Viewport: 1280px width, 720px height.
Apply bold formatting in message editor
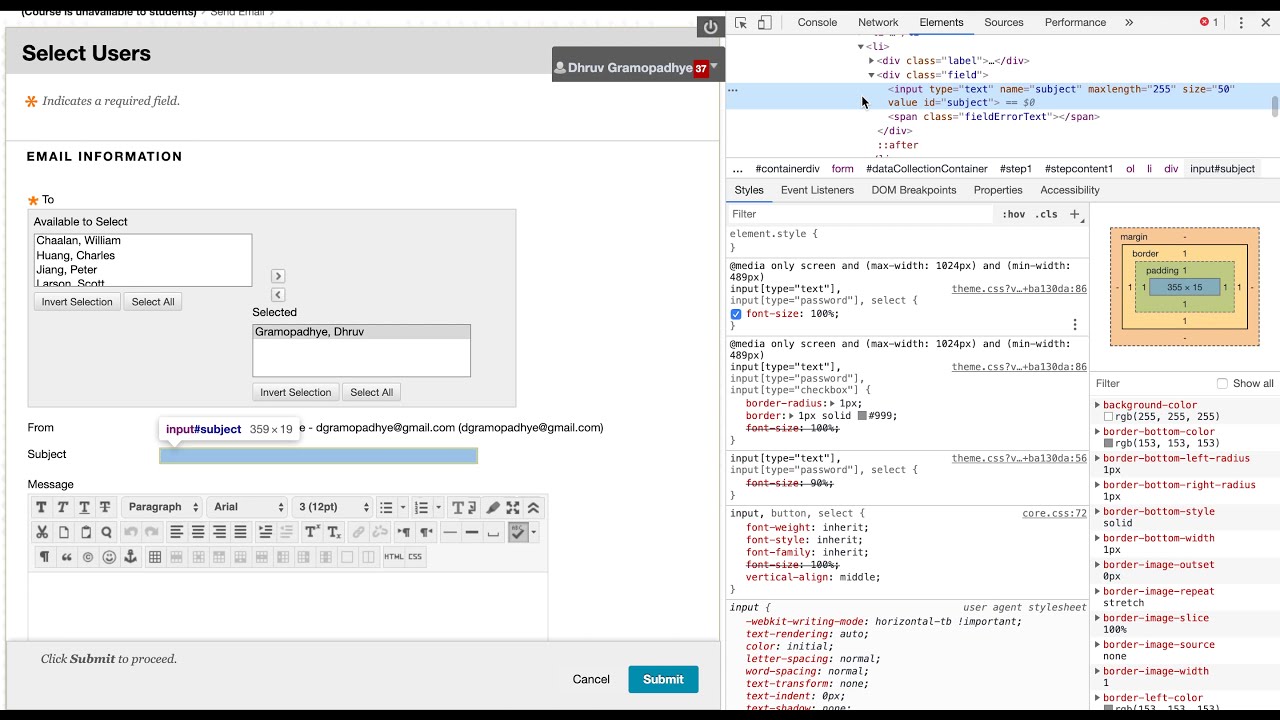[x=41, y=507]
